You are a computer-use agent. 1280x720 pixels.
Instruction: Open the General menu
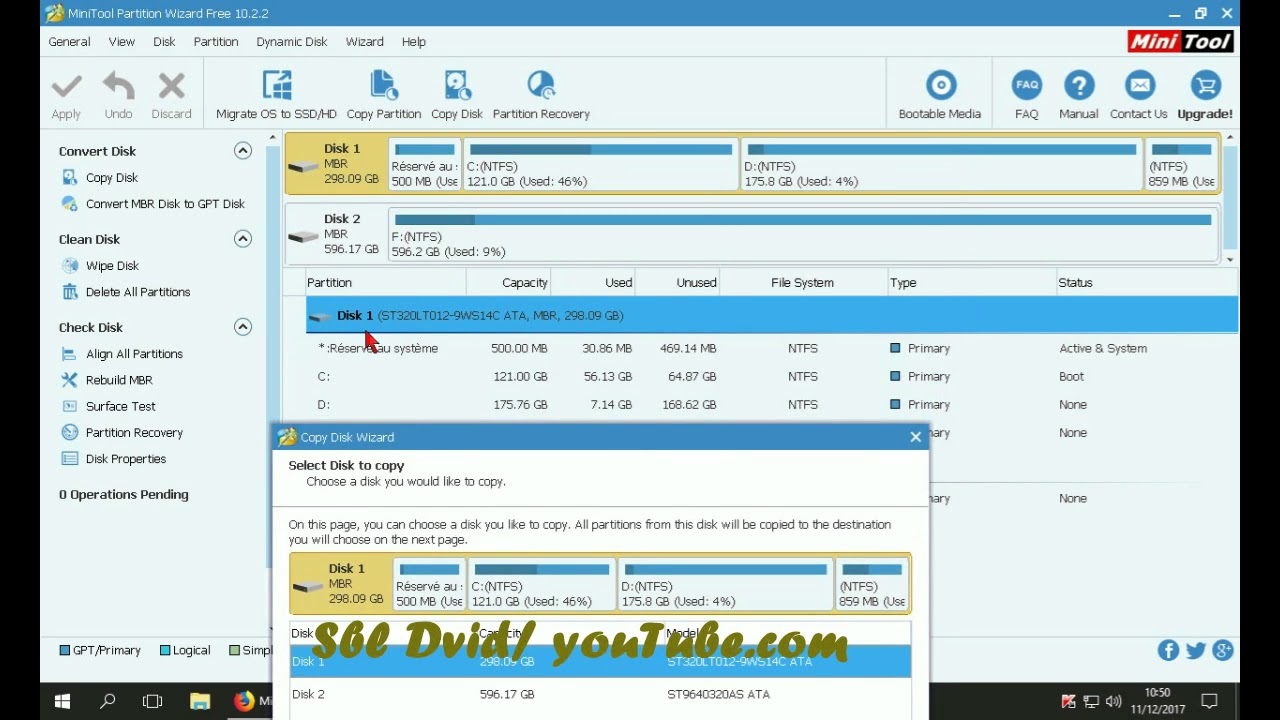[69, 42]
